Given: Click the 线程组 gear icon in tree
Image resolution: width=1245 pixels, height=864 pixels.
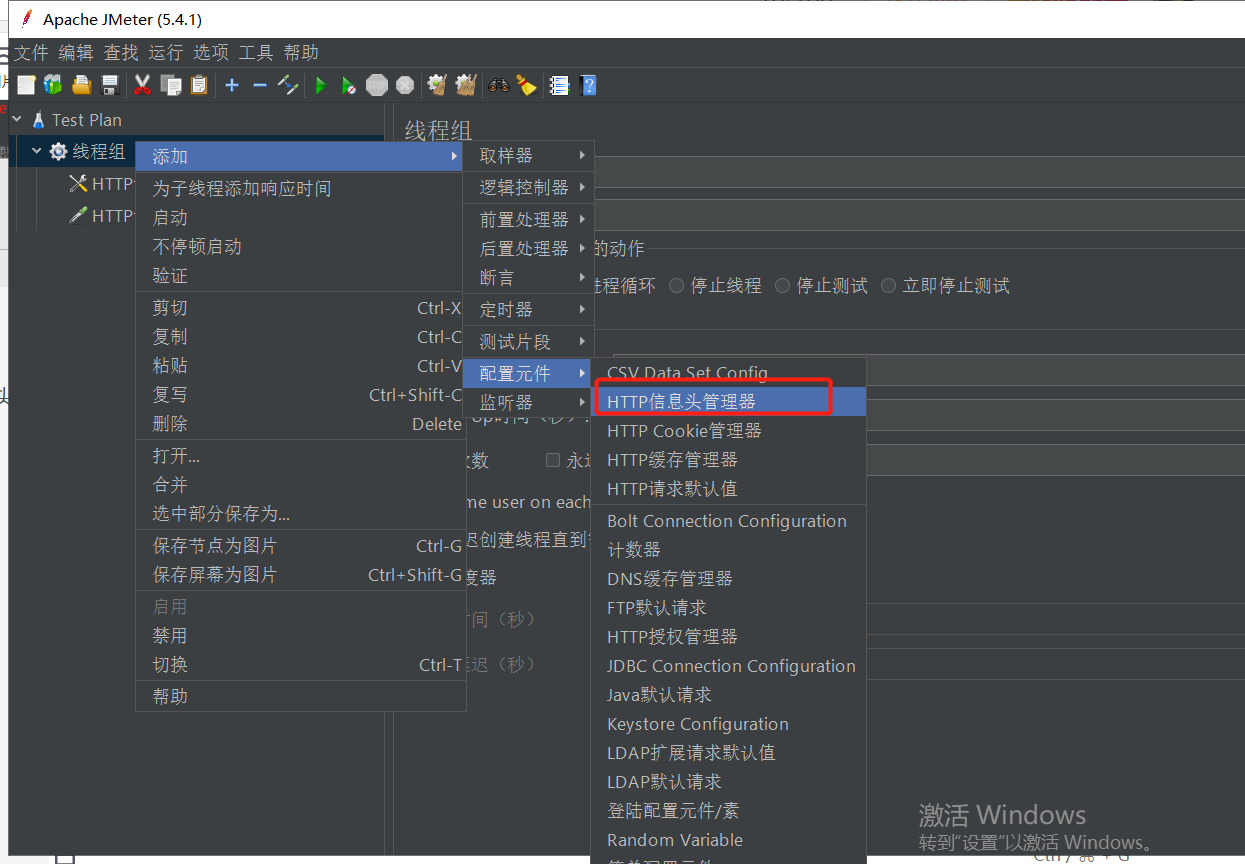Looking at the screenshot, I should (x=58, y=152).
